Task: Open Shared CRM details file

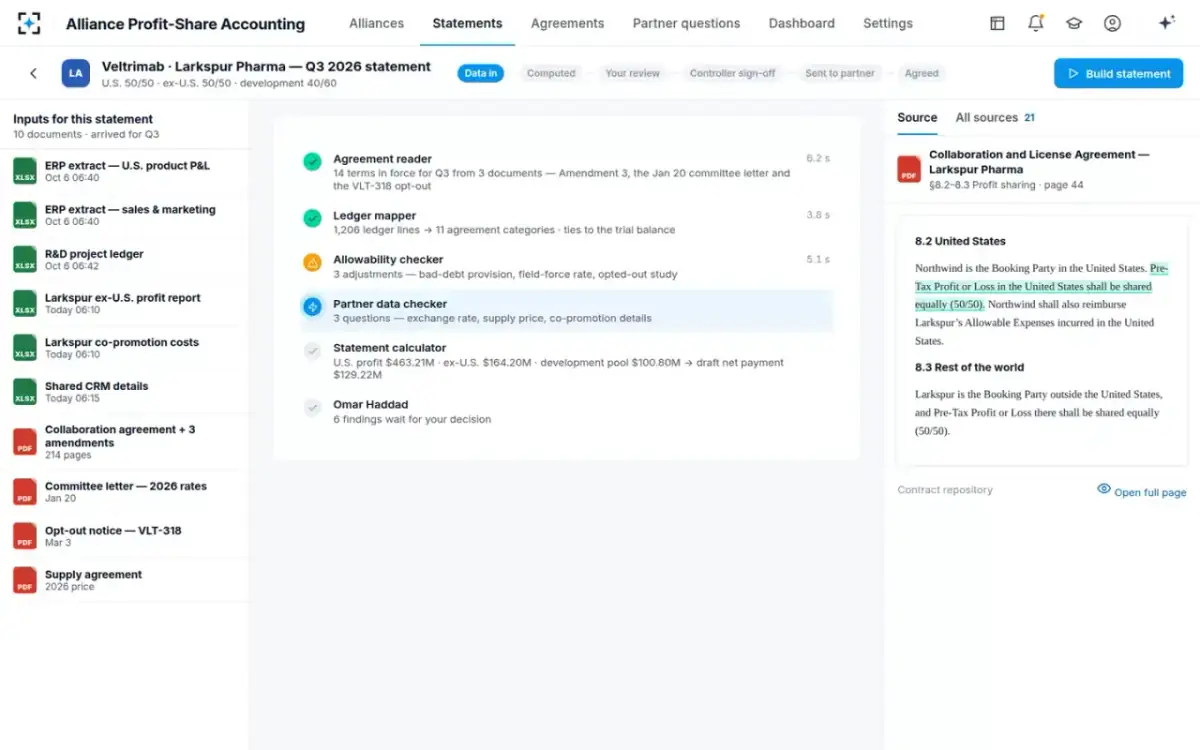Action: pos(124,392)
